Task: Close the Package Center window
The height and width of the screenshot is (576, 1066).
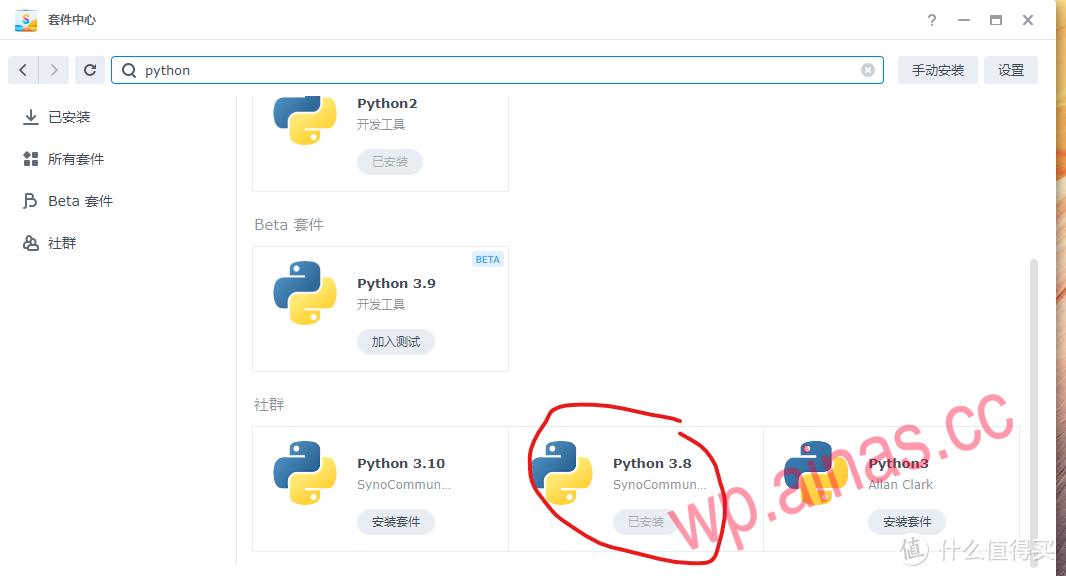Action: coord(1028,20)
